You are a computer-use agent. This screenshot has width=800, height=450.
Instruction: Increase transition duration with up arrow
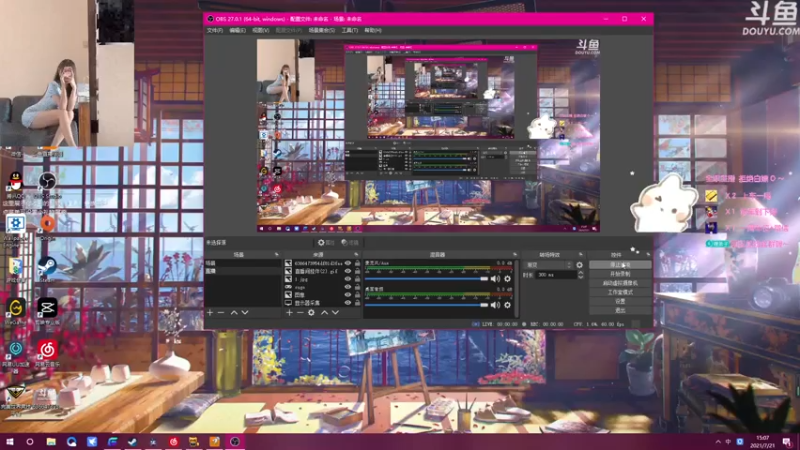click(580, 273)
